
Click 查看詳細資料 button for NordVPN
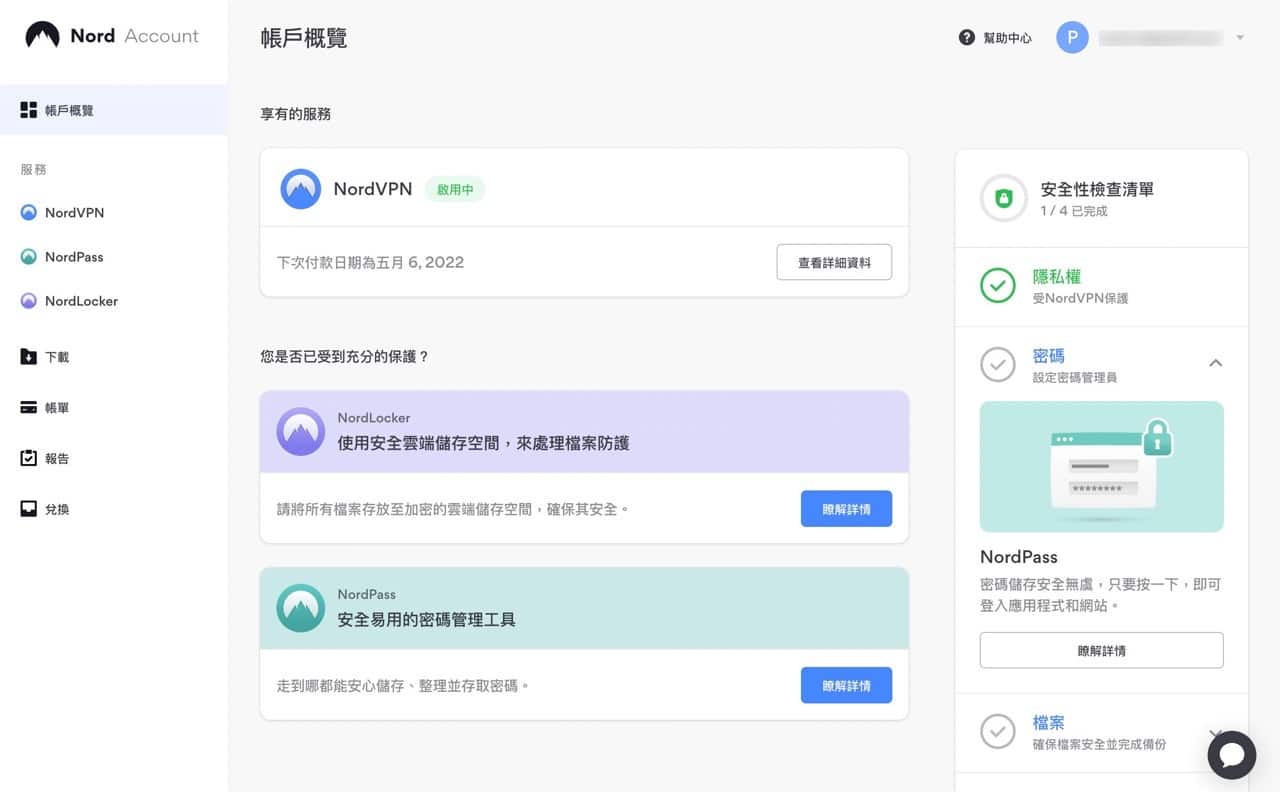(x=834, y=262)
